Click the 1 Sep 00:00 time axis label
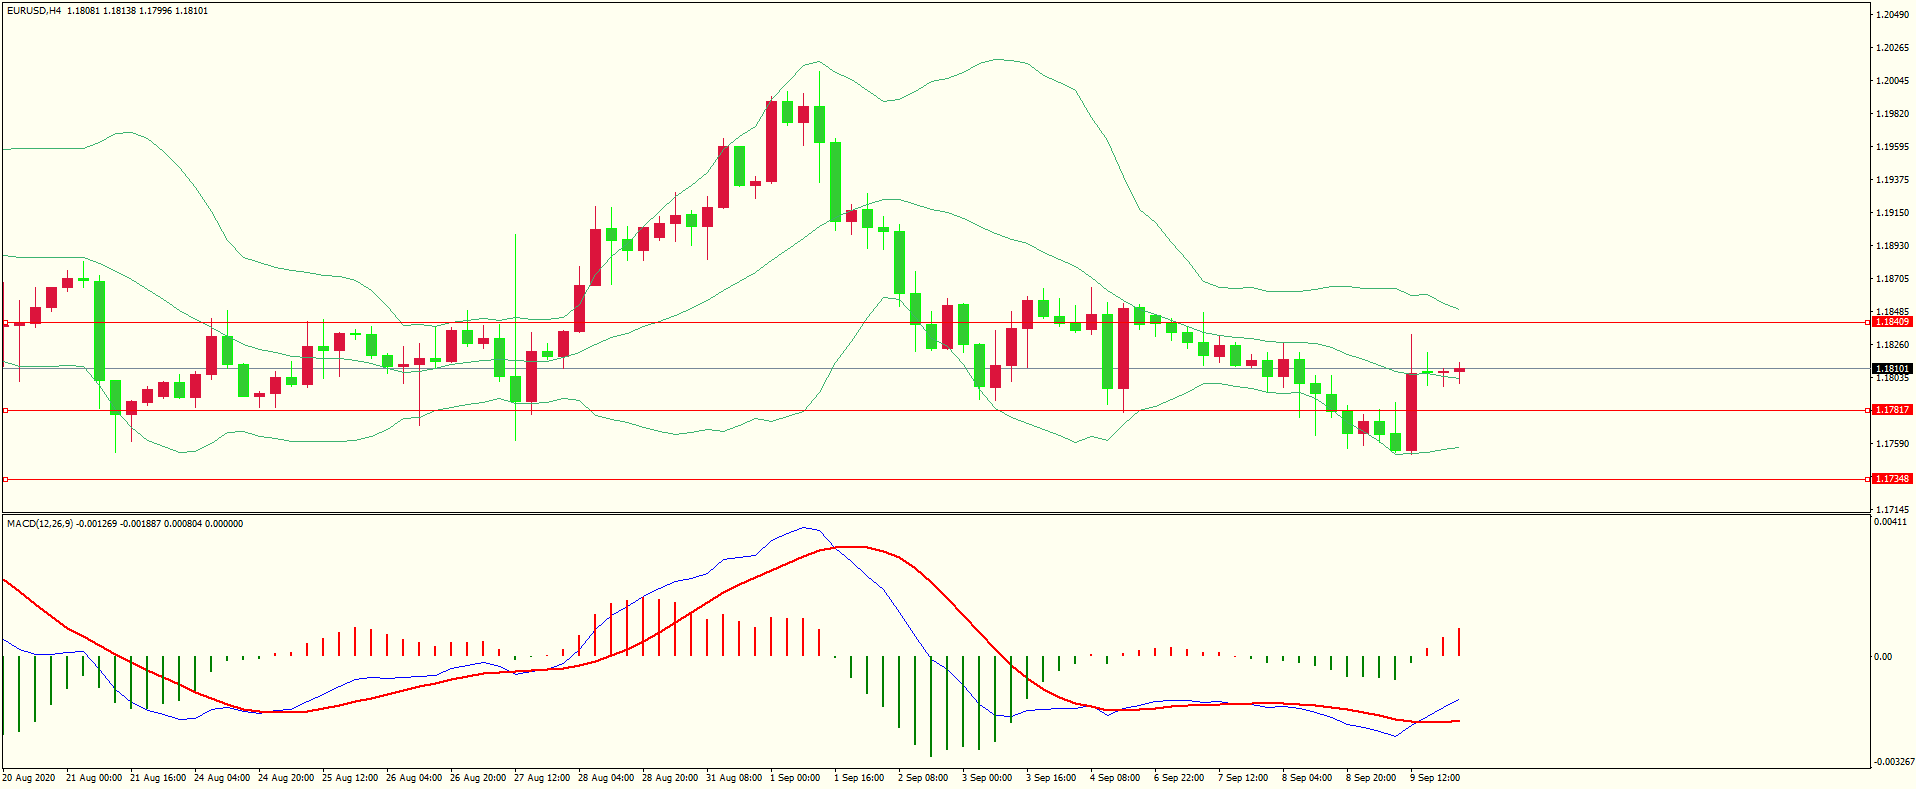The width and height of the screenshot is (1916, 789). 795,778
